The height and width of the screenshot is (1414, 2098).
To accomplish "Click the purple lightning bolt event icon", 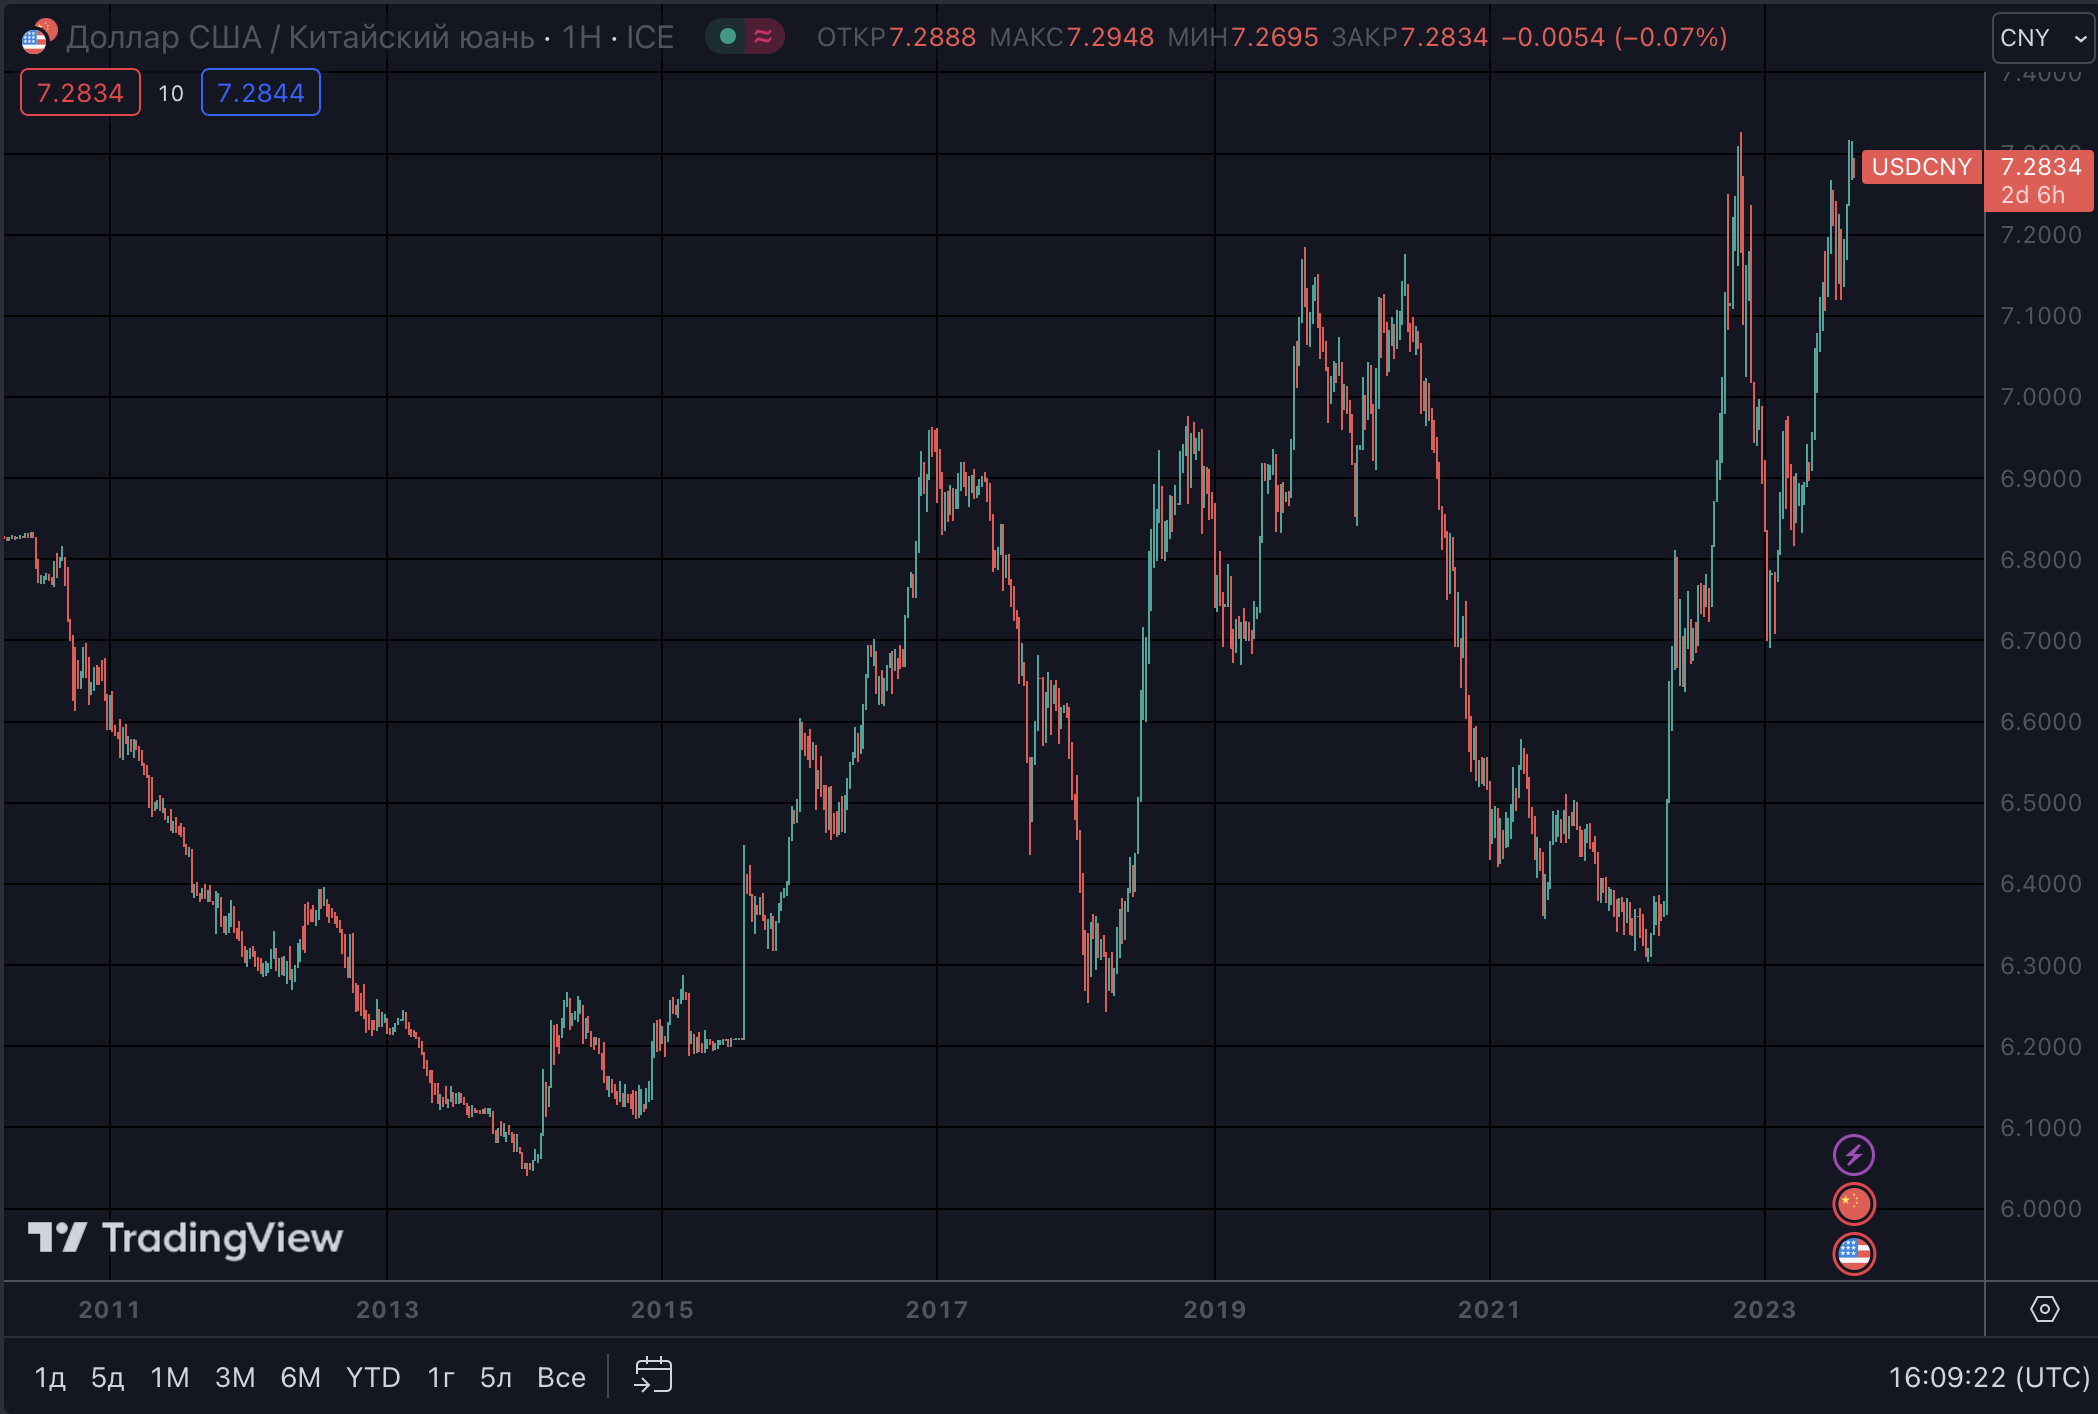I will [1853, 1155].
